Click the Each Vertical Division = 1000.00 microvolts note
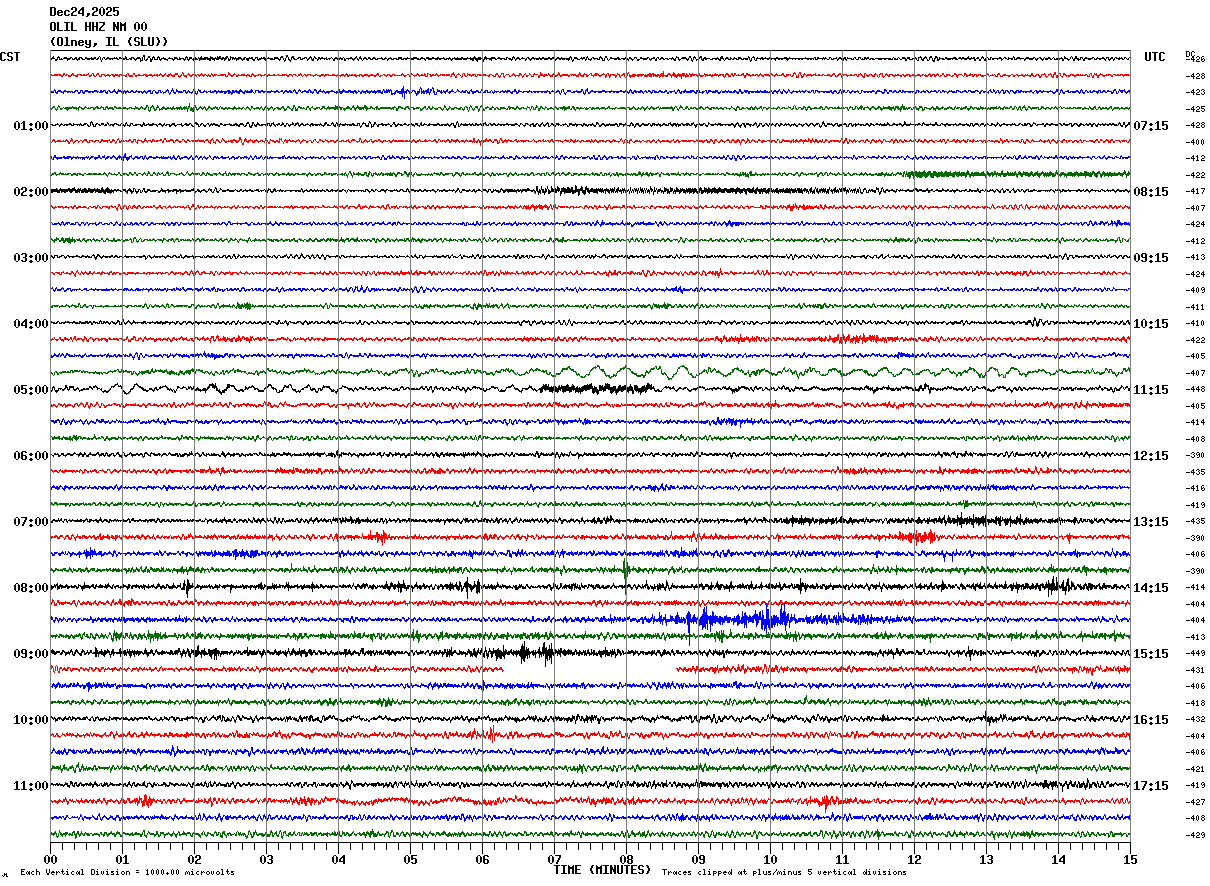1210x886 pixels. pyautogui.click(x=127, y=873)
